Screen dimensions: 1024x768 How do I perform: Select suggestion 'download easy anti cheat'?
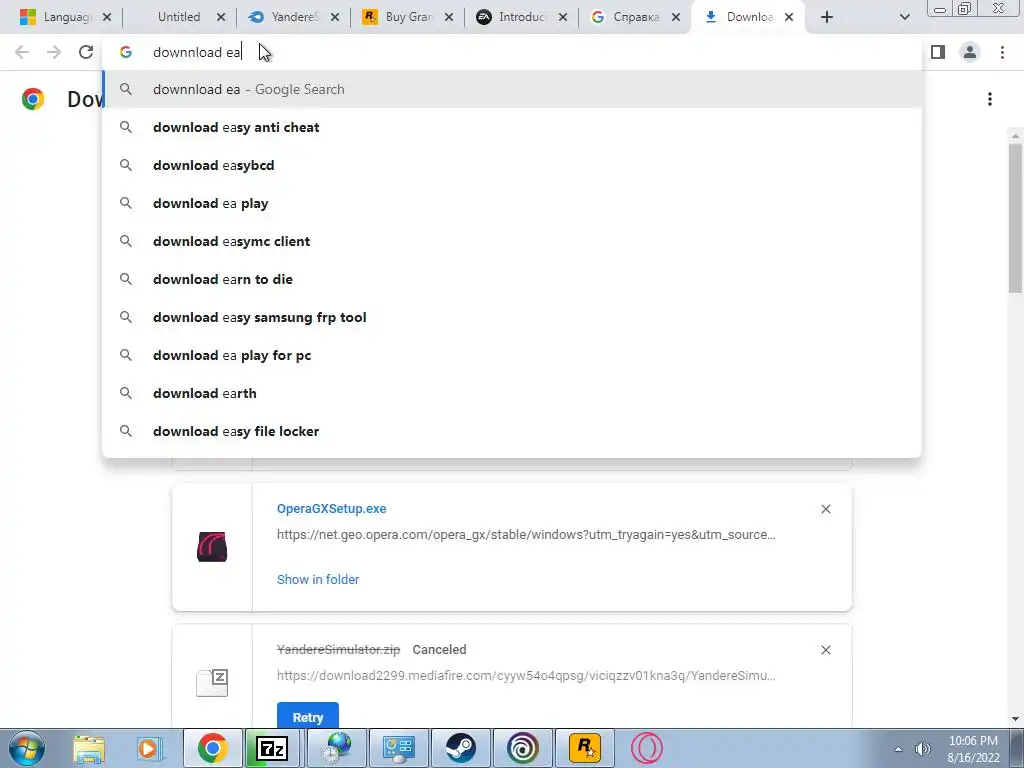point(512,127)
